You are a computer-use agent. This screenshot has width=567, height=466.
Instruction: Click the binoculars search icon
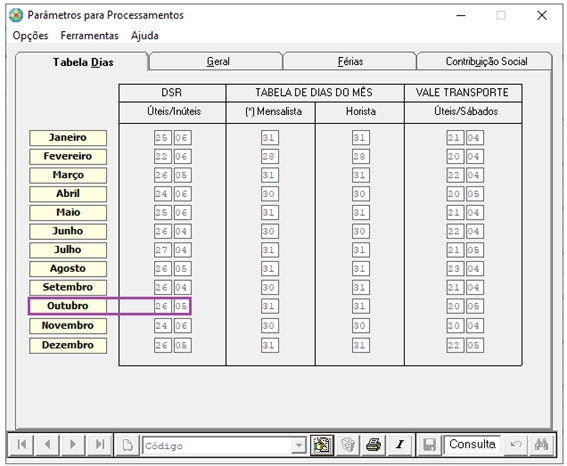[x=541, y=445]
